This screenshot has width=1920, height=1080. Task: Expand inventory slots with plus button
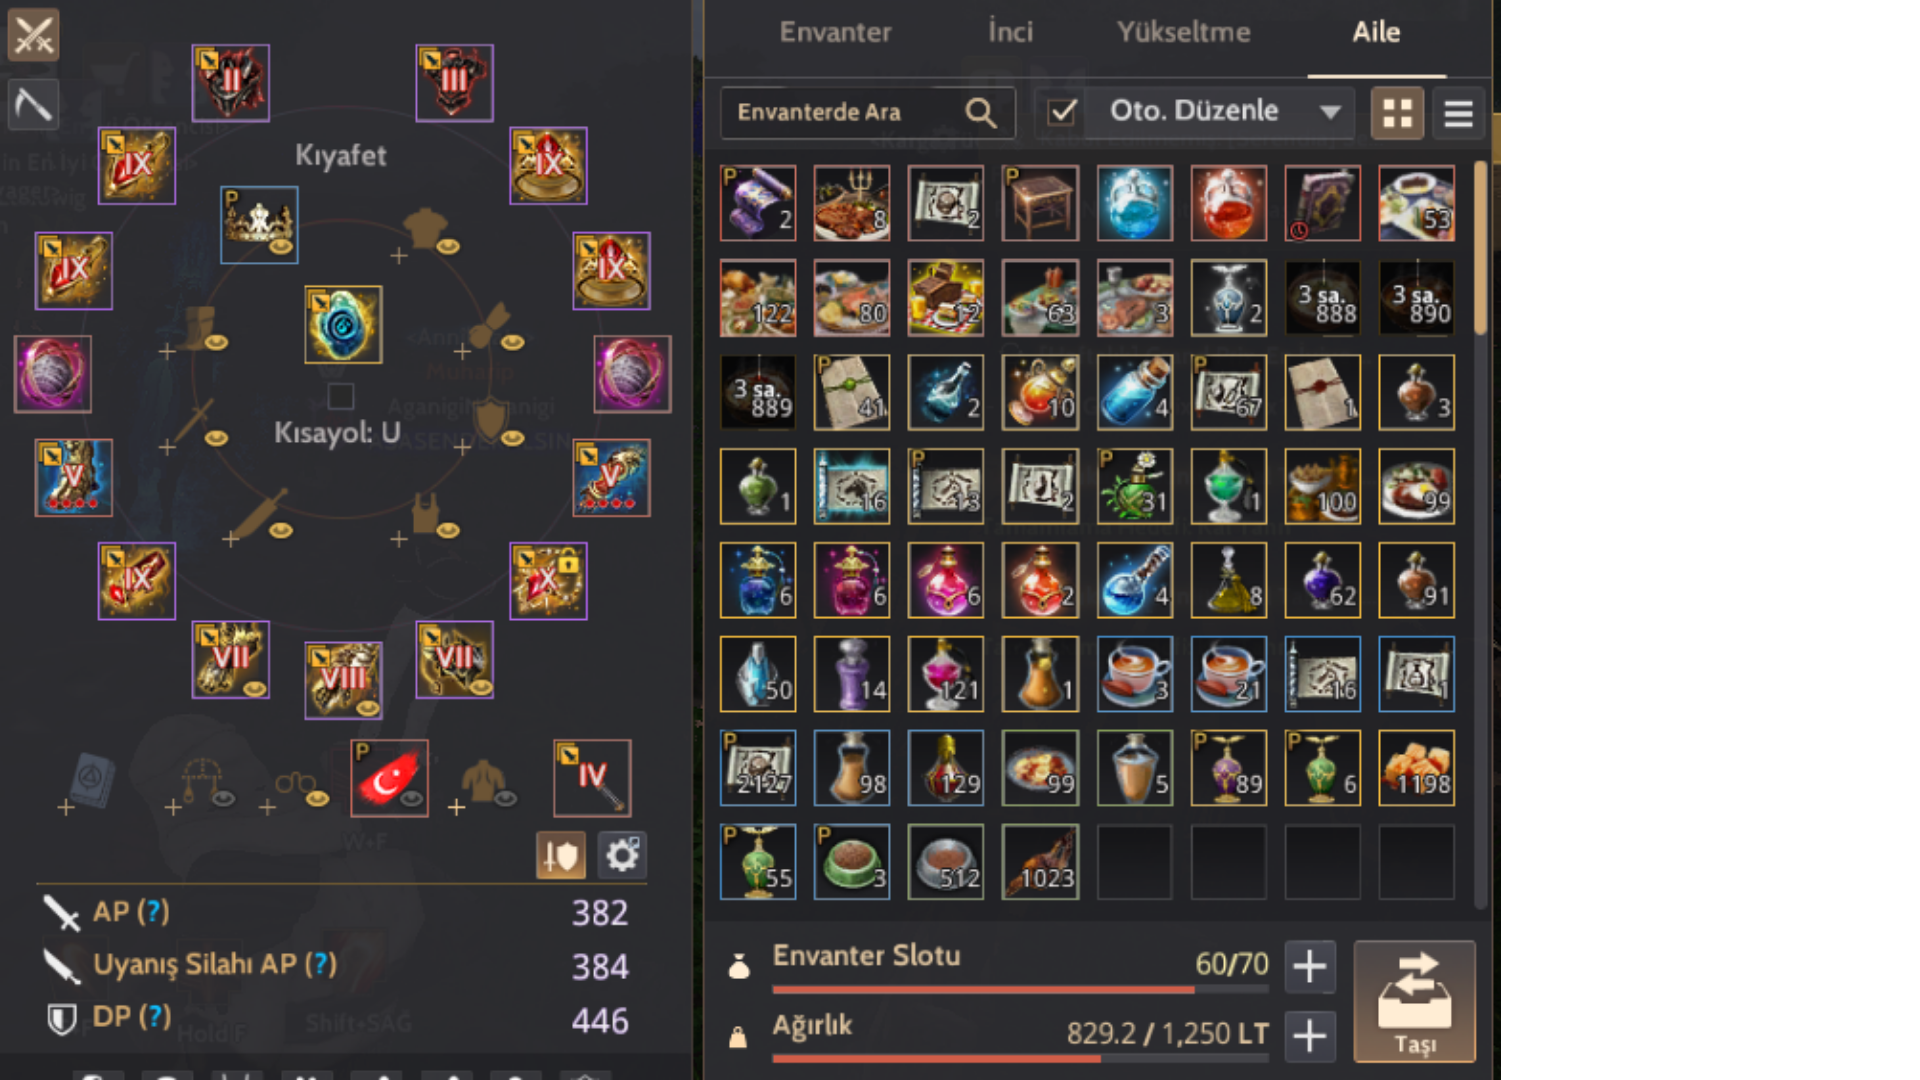coord(1310,966)
